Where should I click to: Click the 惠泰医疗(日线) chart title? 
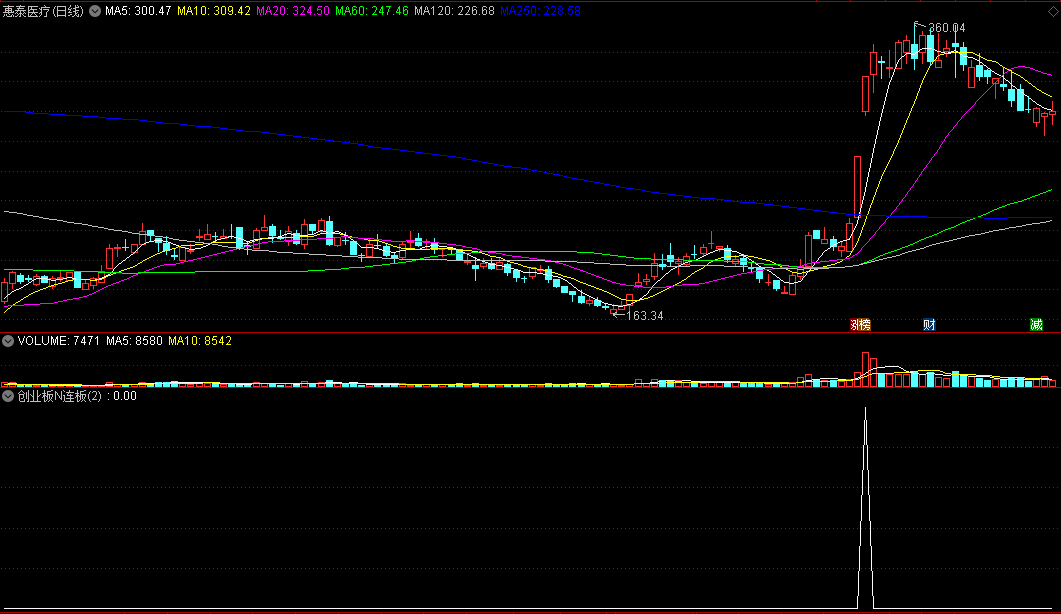[x=43, y=11]
